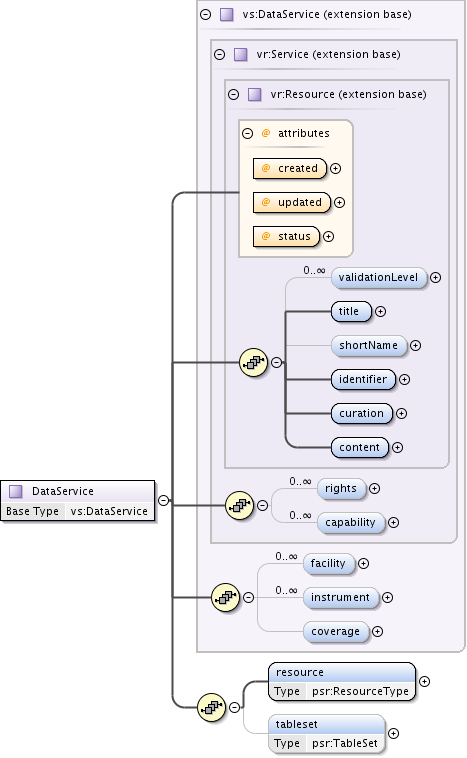Select the facility element node
This screenshot has height=758, width=467.
tap(329, 564)
